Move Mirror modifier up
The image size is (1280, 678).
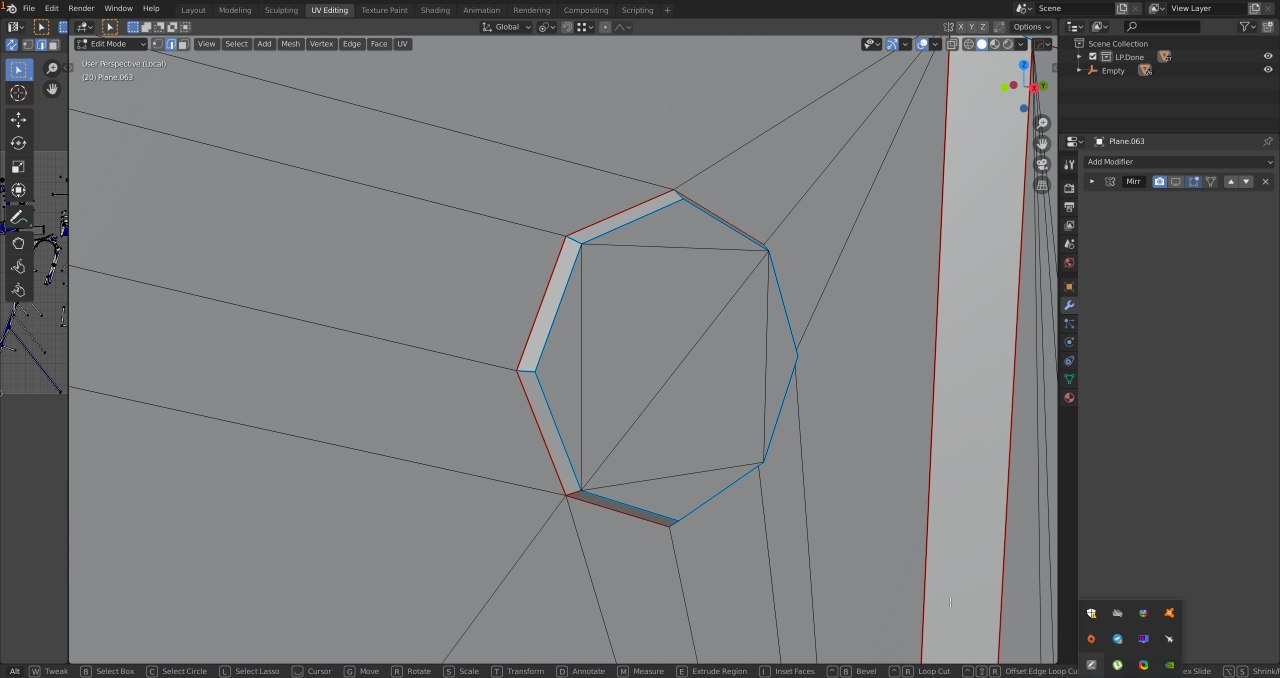pos(1231,182)
